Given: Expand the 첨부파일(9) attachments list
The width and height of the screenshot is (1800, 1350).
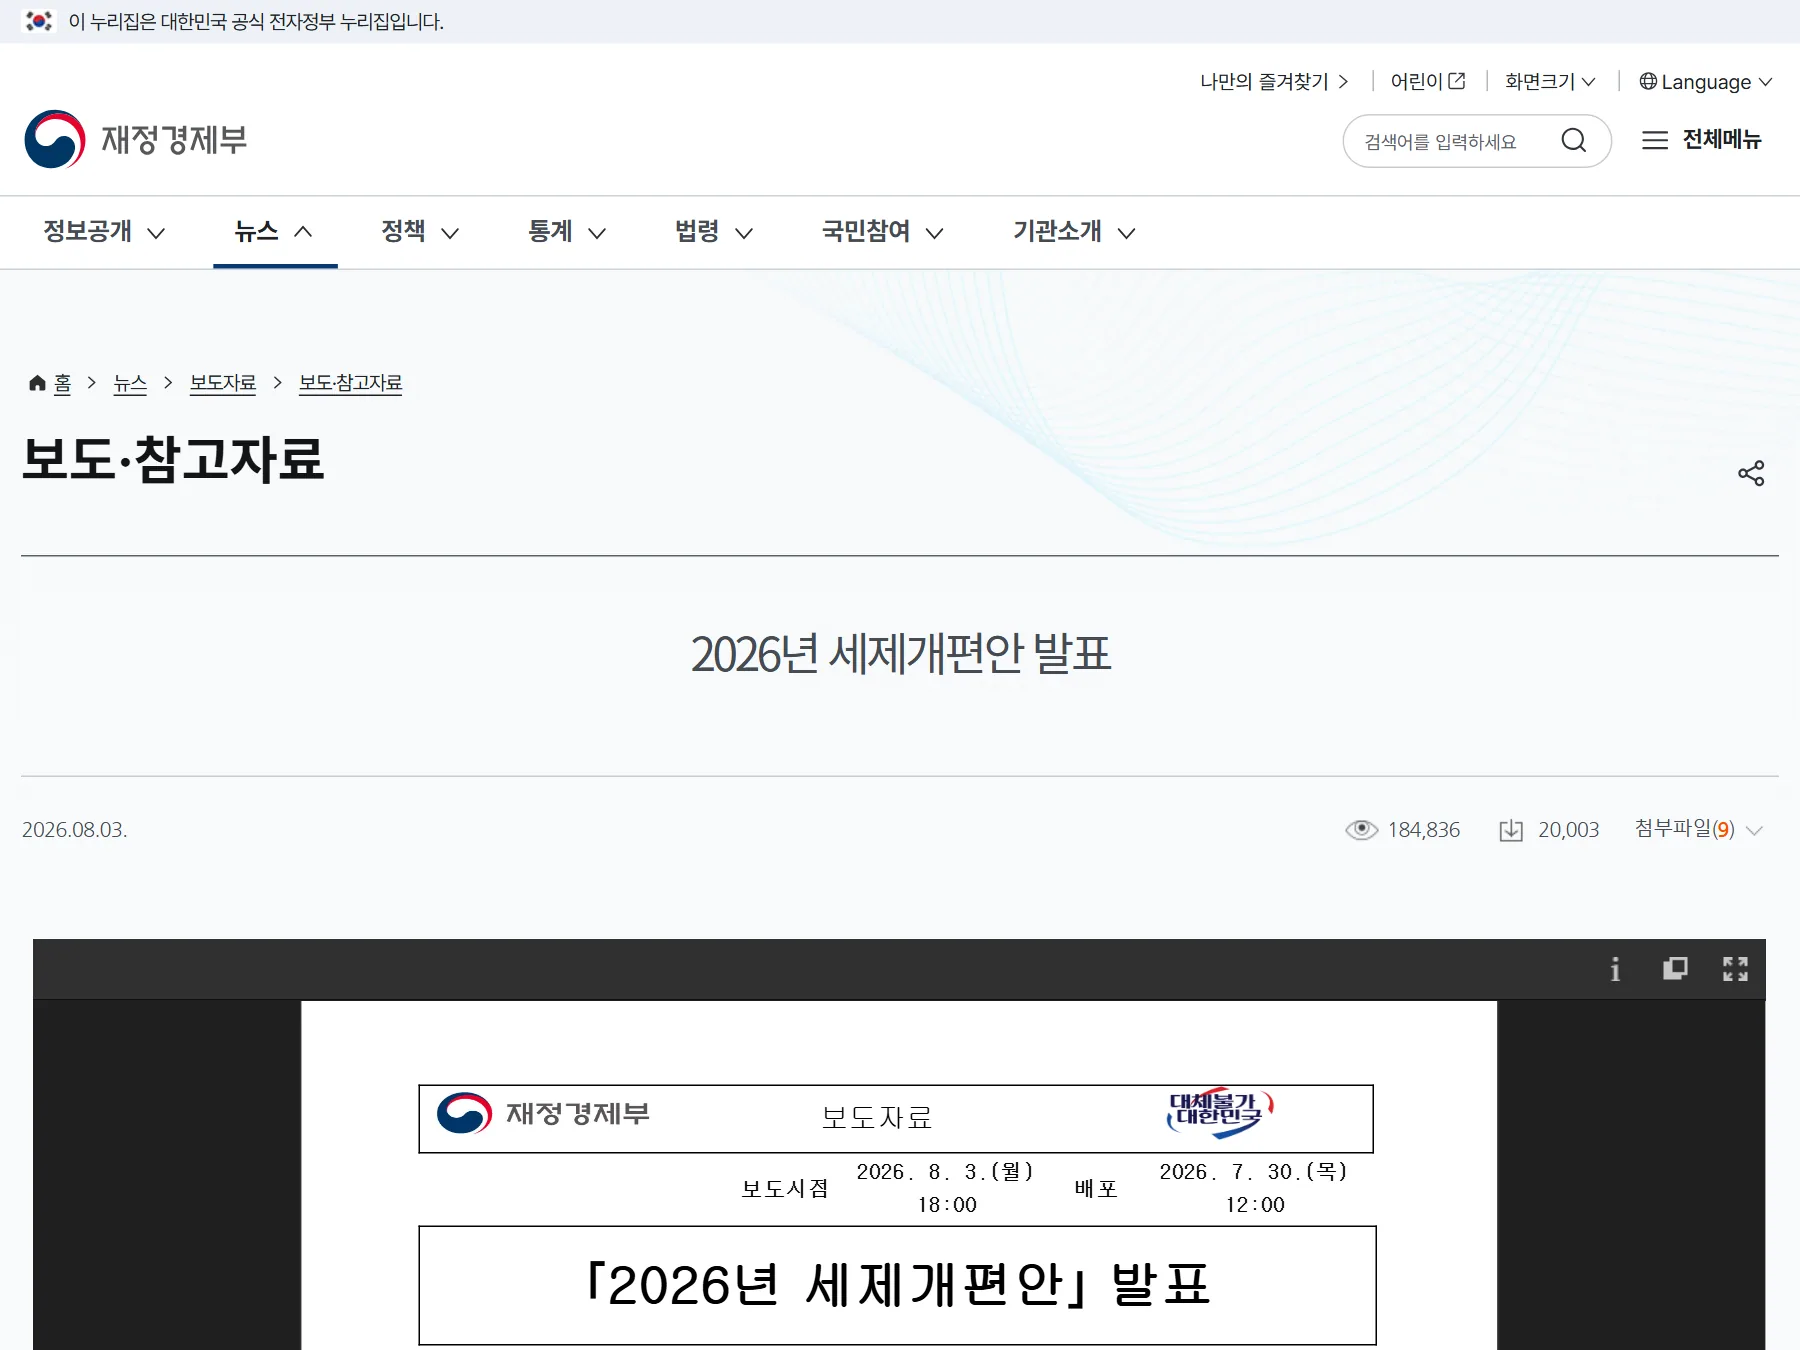Looking at the screenshot, I should 1699,829.
